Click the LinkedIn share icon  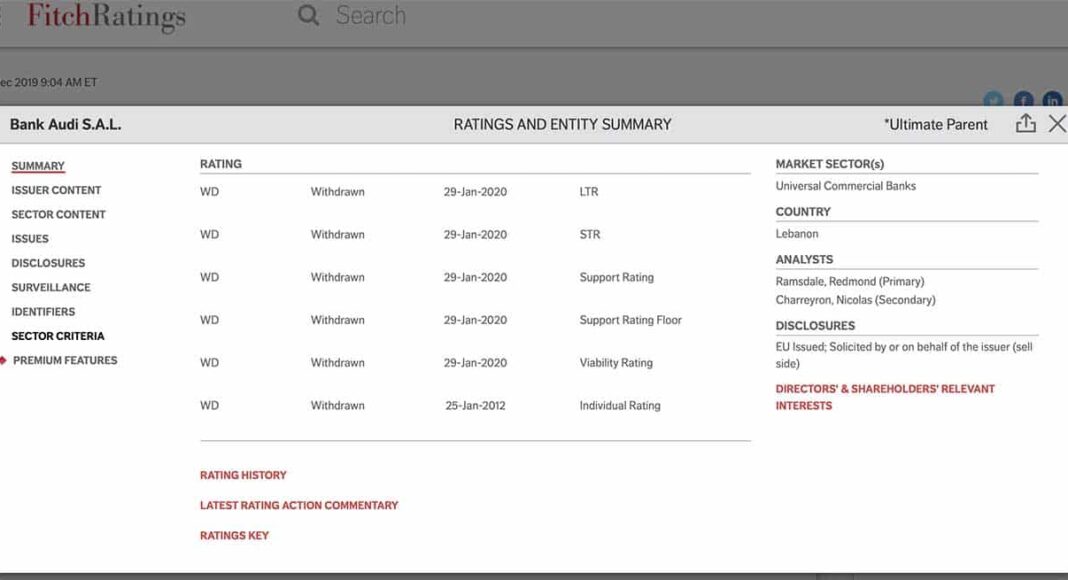[1052, 100]
